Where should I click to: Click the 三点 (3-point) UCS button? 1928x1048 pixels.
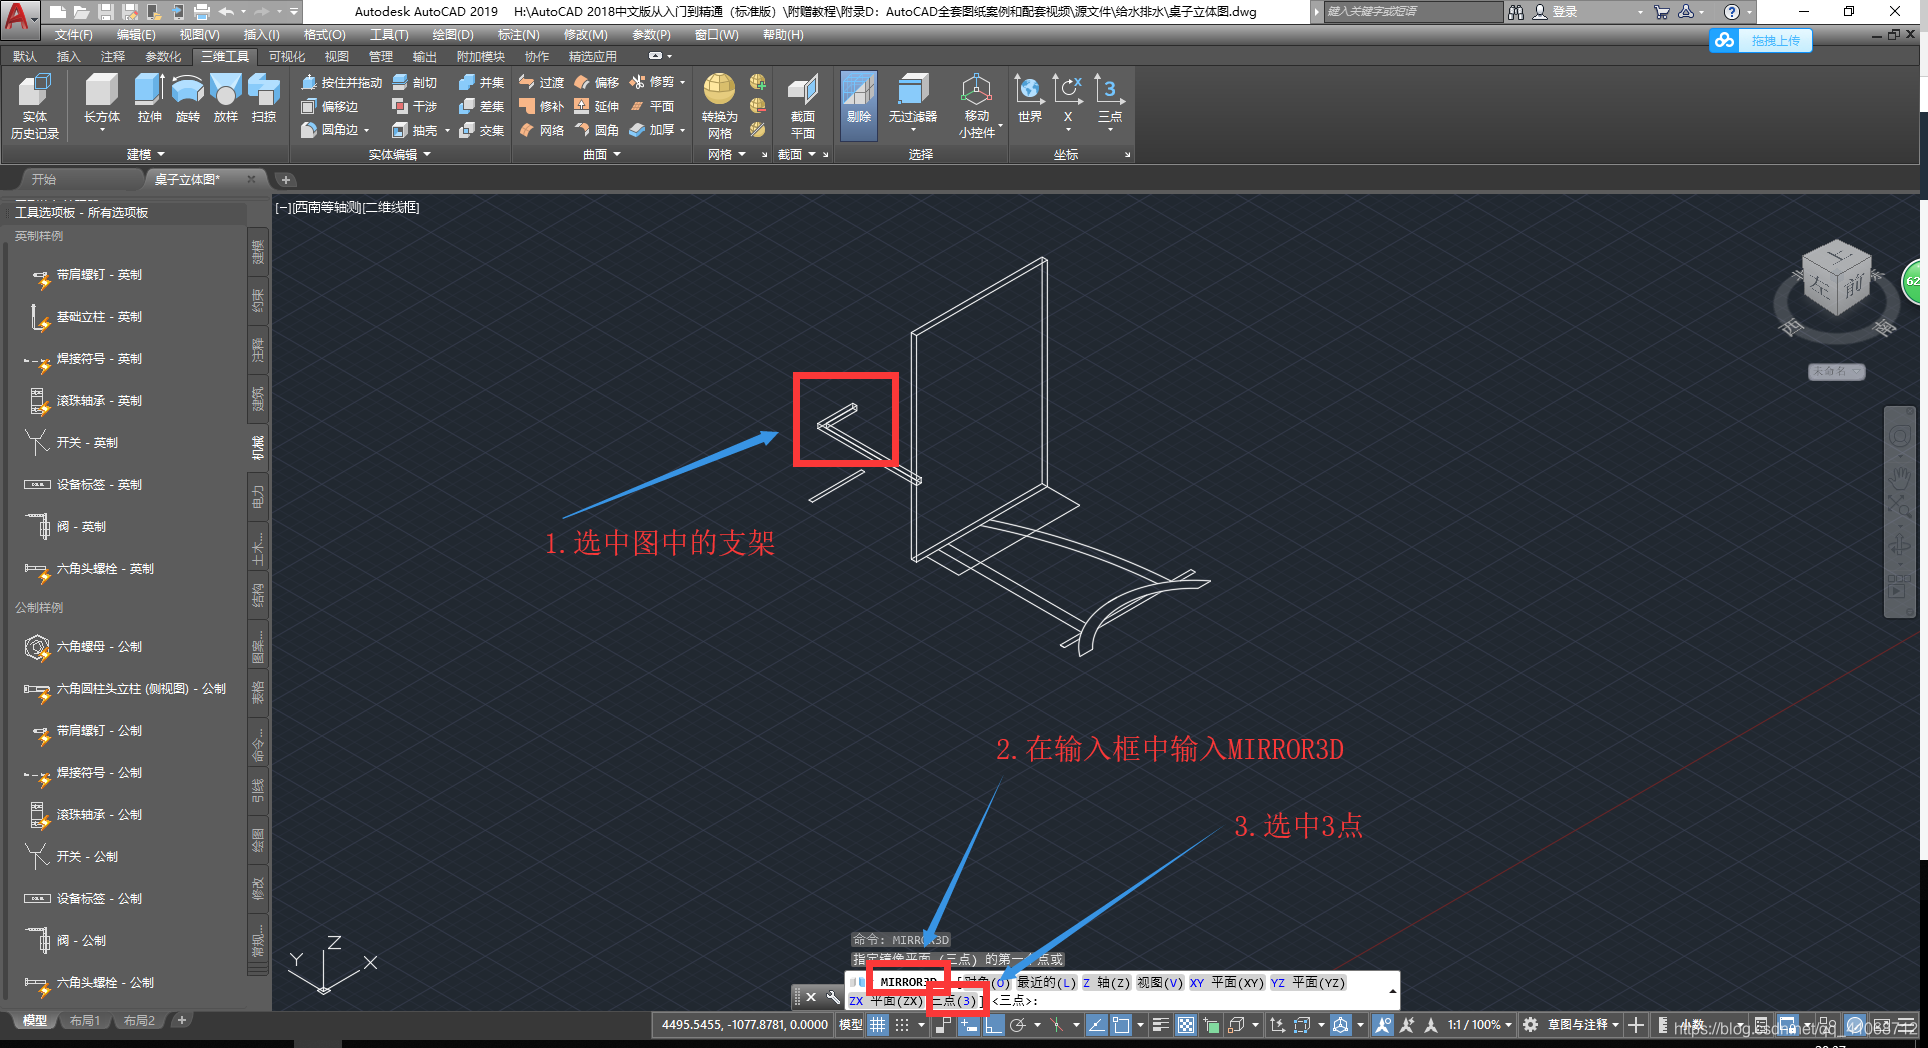tap(1109, 98)
